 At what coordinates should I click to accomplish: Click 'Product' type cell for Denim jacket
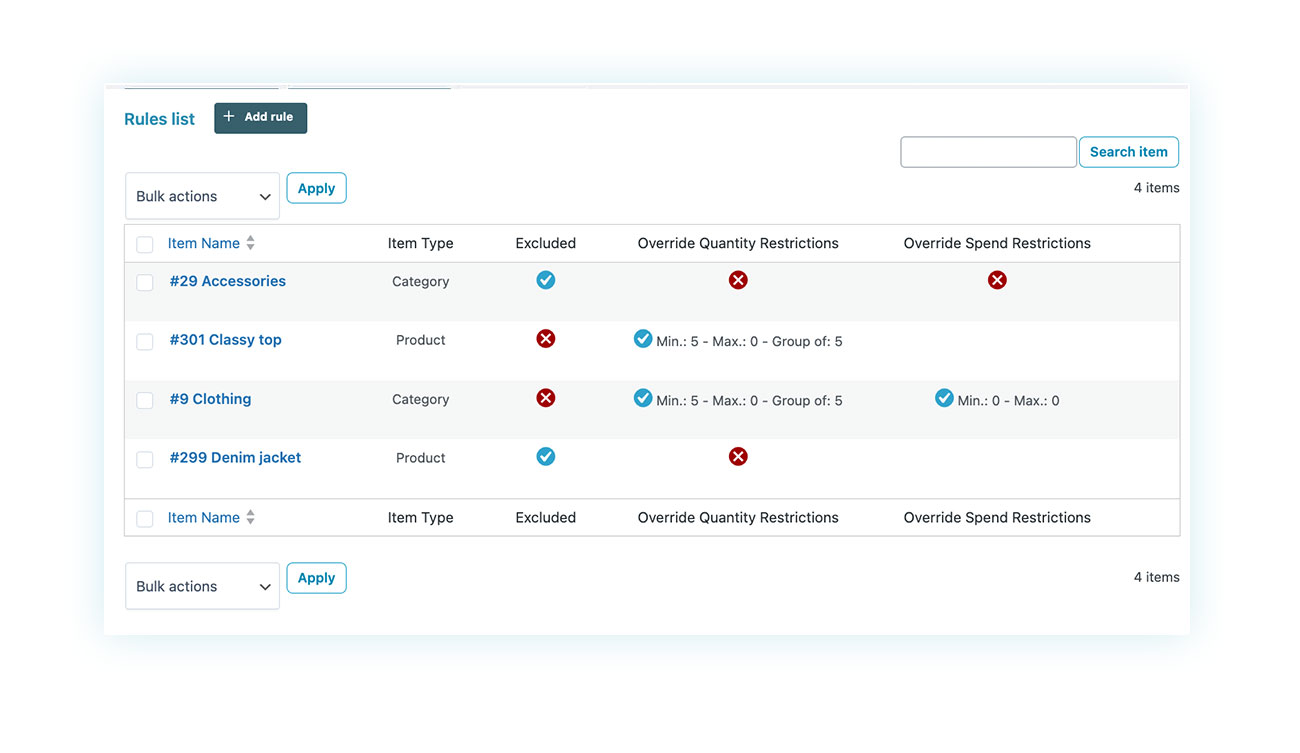tap(420, 458)
